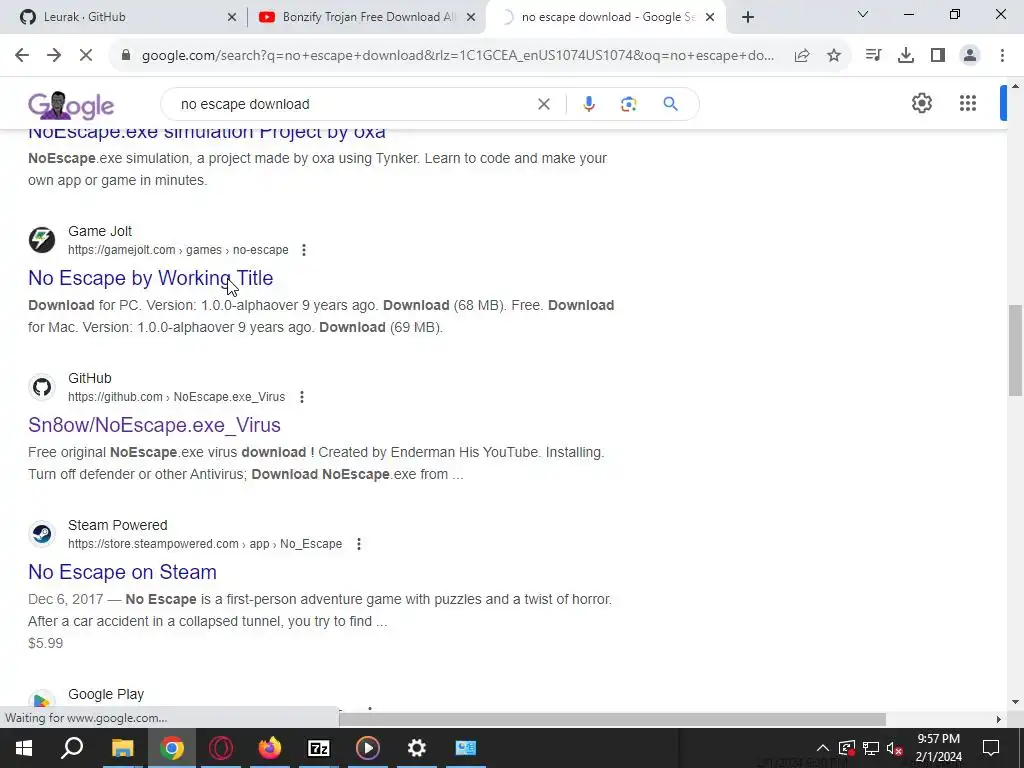Switch to the Leurak GitHub tab
This screenshot has height=768, width=1024.
pos(127,17)
